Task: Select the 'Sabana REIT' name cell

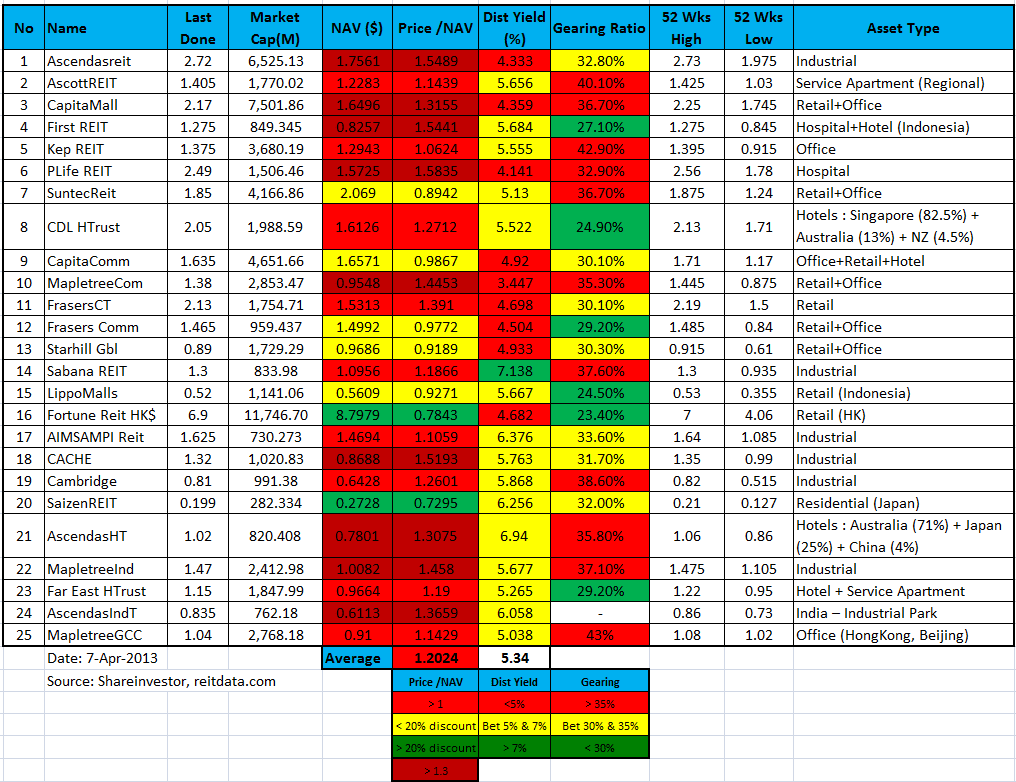Action: tap(106, 371)
